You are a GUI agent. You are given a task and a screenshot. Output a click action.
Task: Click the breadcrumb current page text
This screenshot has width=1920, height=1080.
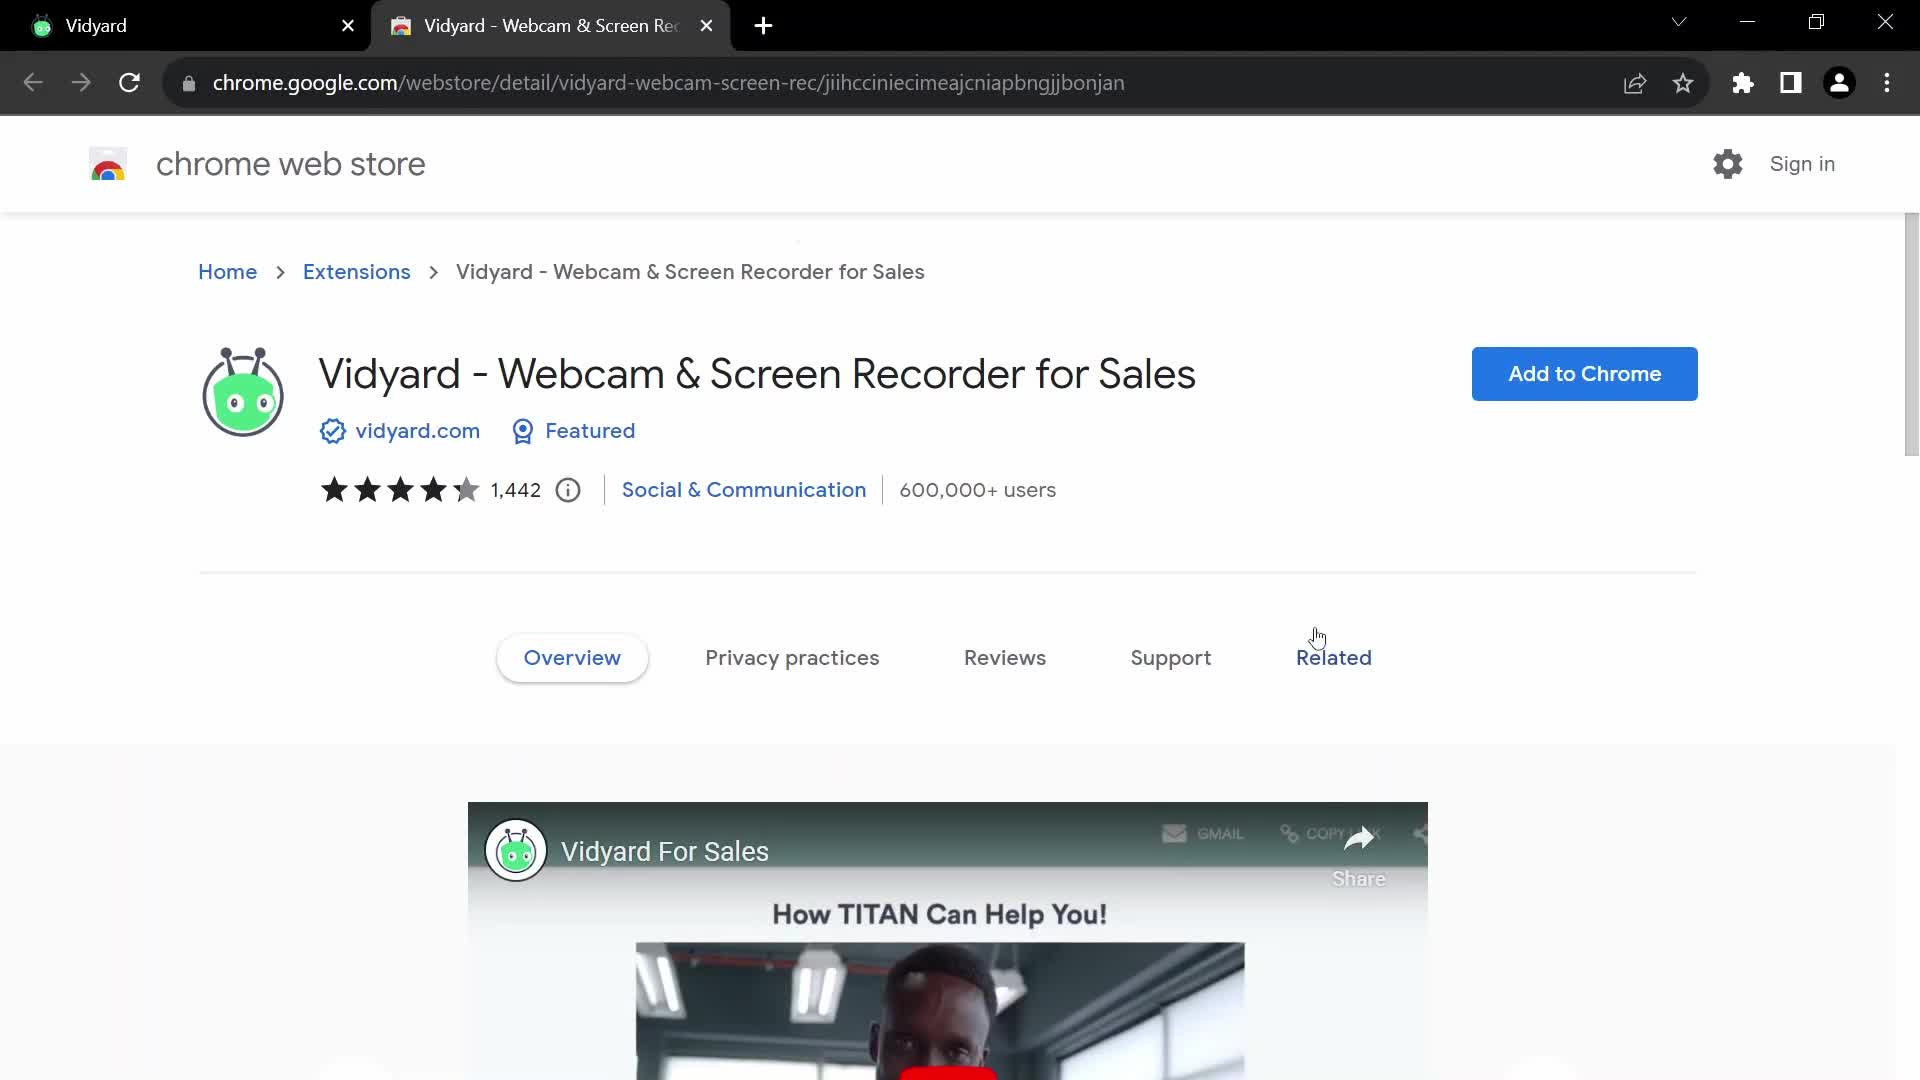click(x=690, y=272)
